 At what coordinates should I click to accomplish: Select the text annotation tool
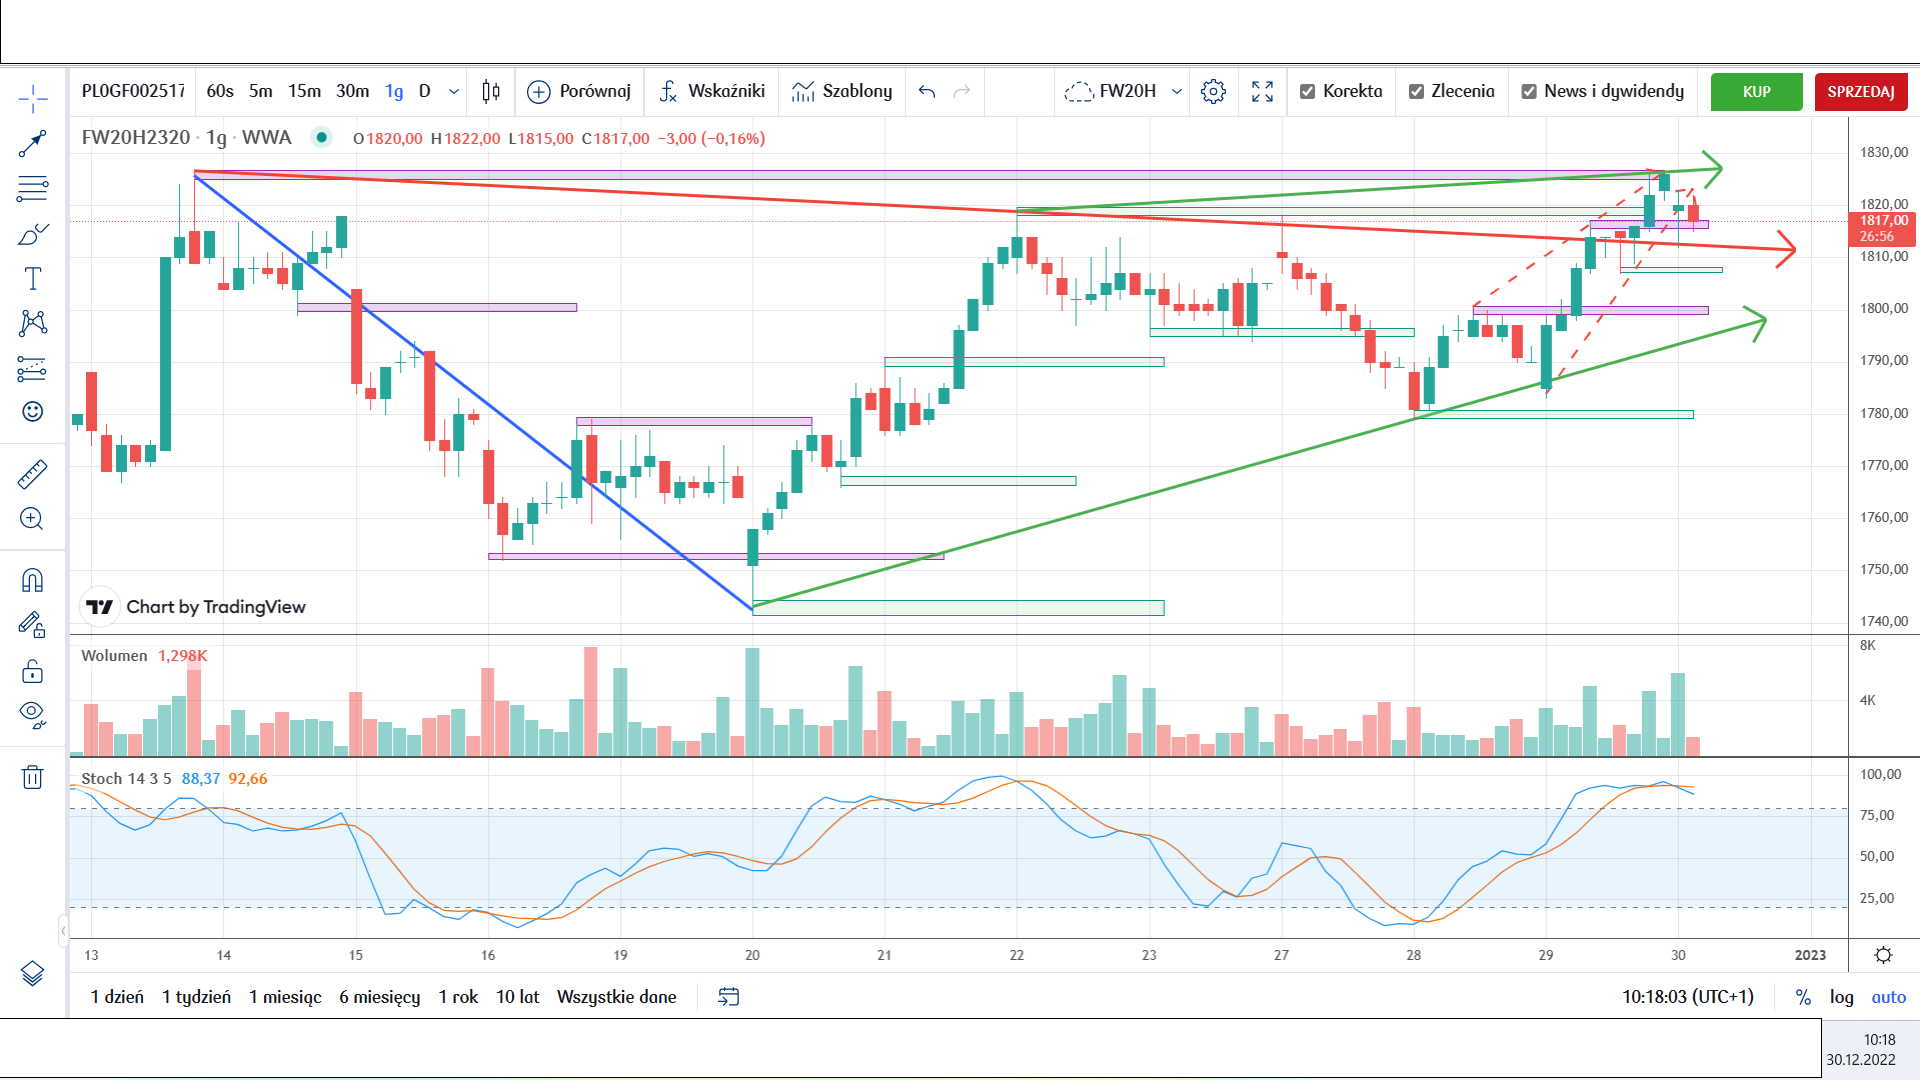(33, 278)
